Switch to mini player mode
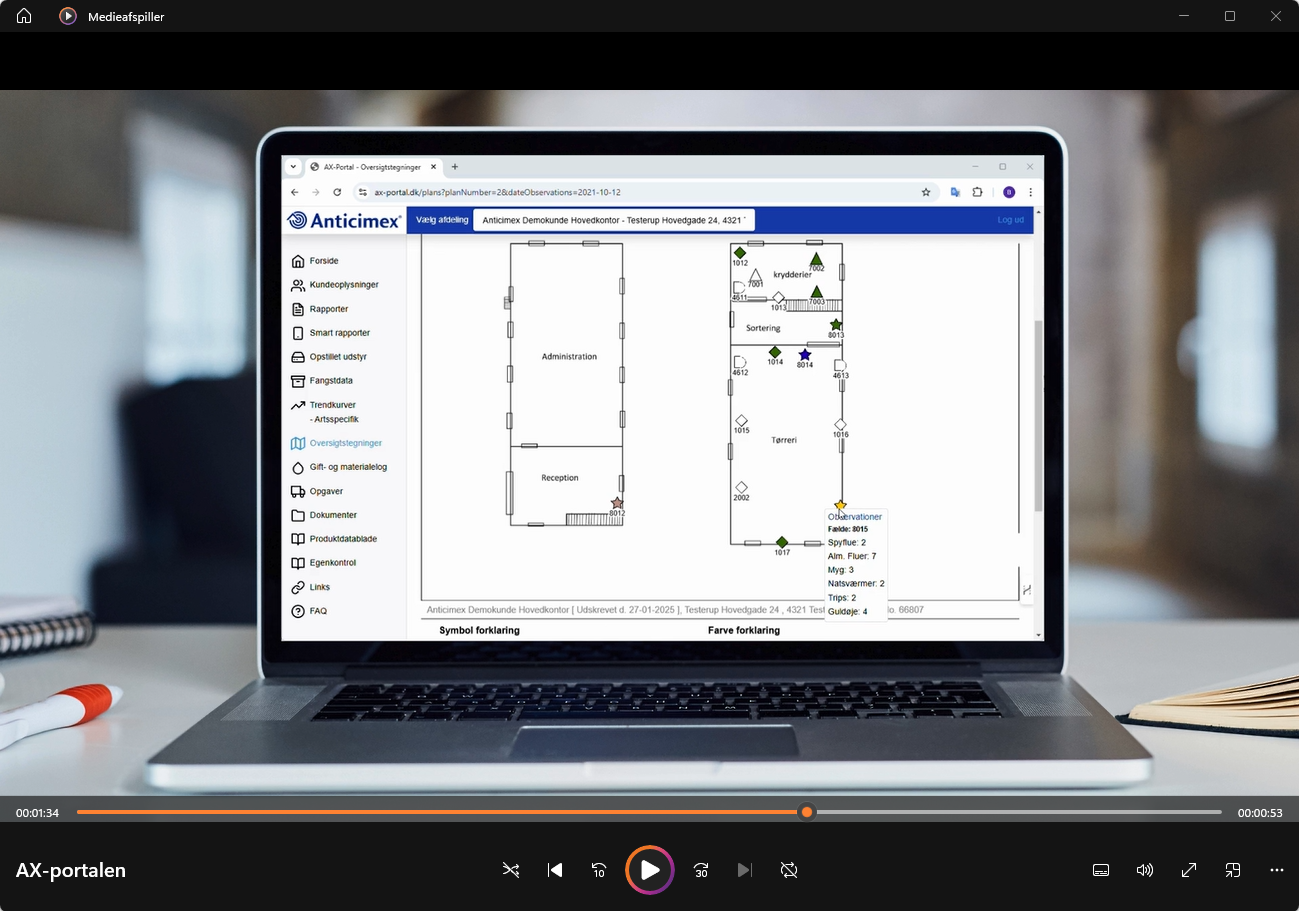 click(x=1233, y=870)
